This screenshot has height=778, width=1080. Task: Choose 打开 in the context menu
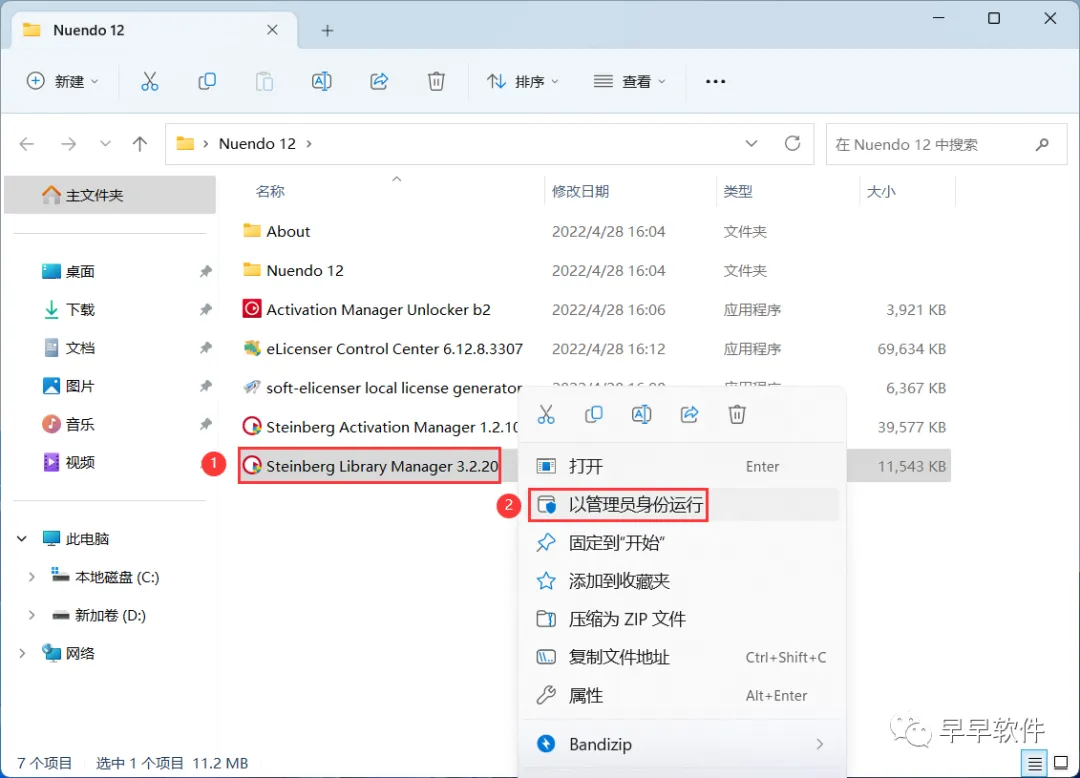(x=681, y=466)
